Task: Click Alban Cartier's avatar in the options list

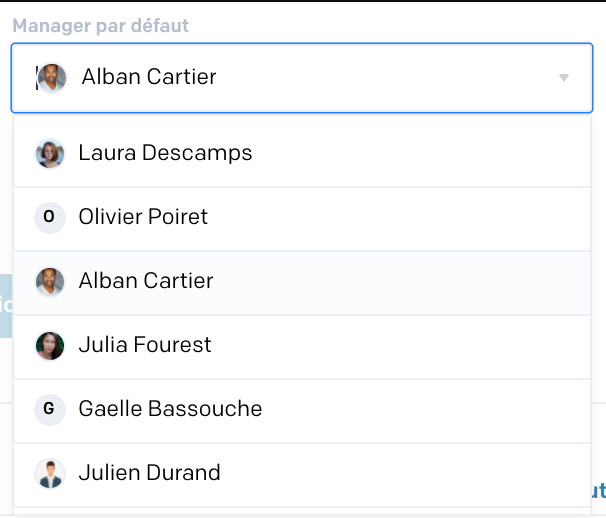Action: coord(50,282)
